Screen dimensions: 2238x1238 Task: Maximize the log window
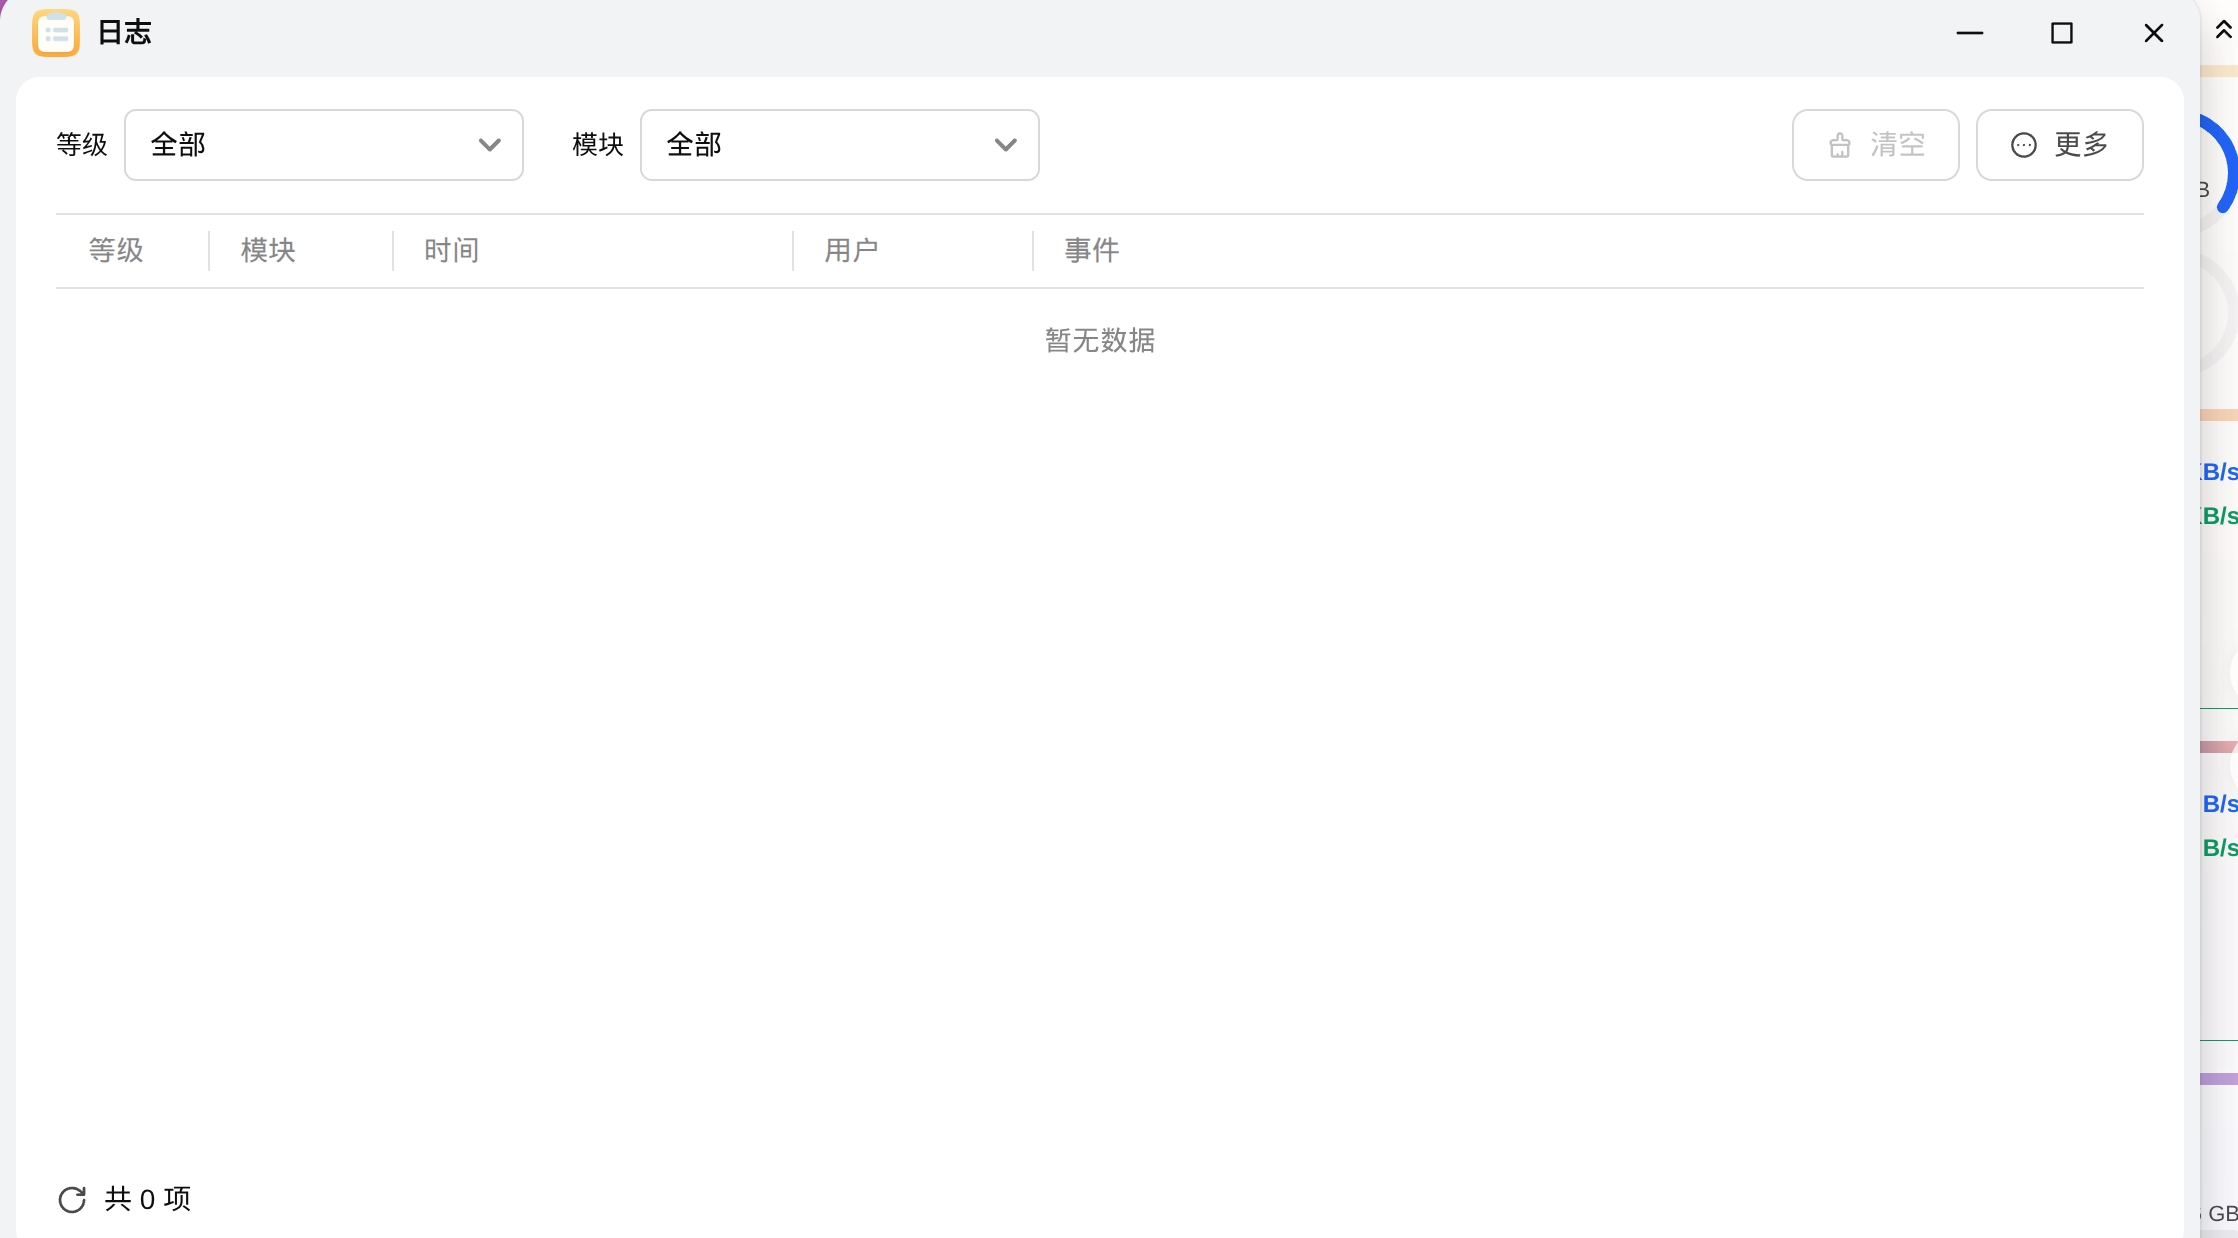(2061, 33)
